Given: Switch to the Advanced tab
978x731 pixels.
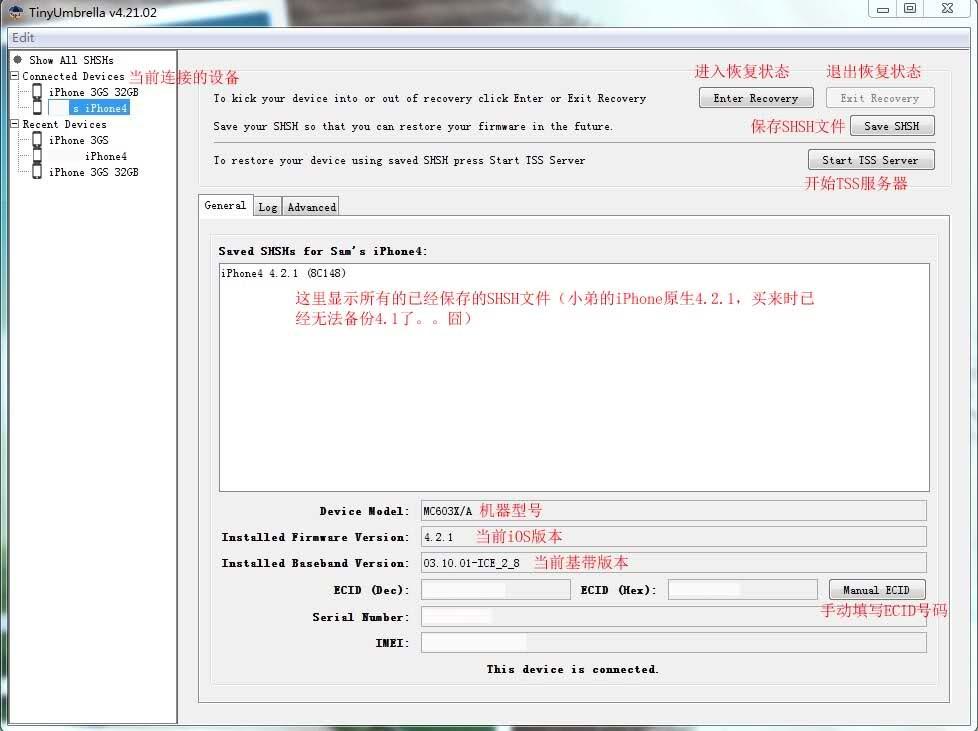Looking at the screenshot, I should pyautogui.click(x=311, y=207).
